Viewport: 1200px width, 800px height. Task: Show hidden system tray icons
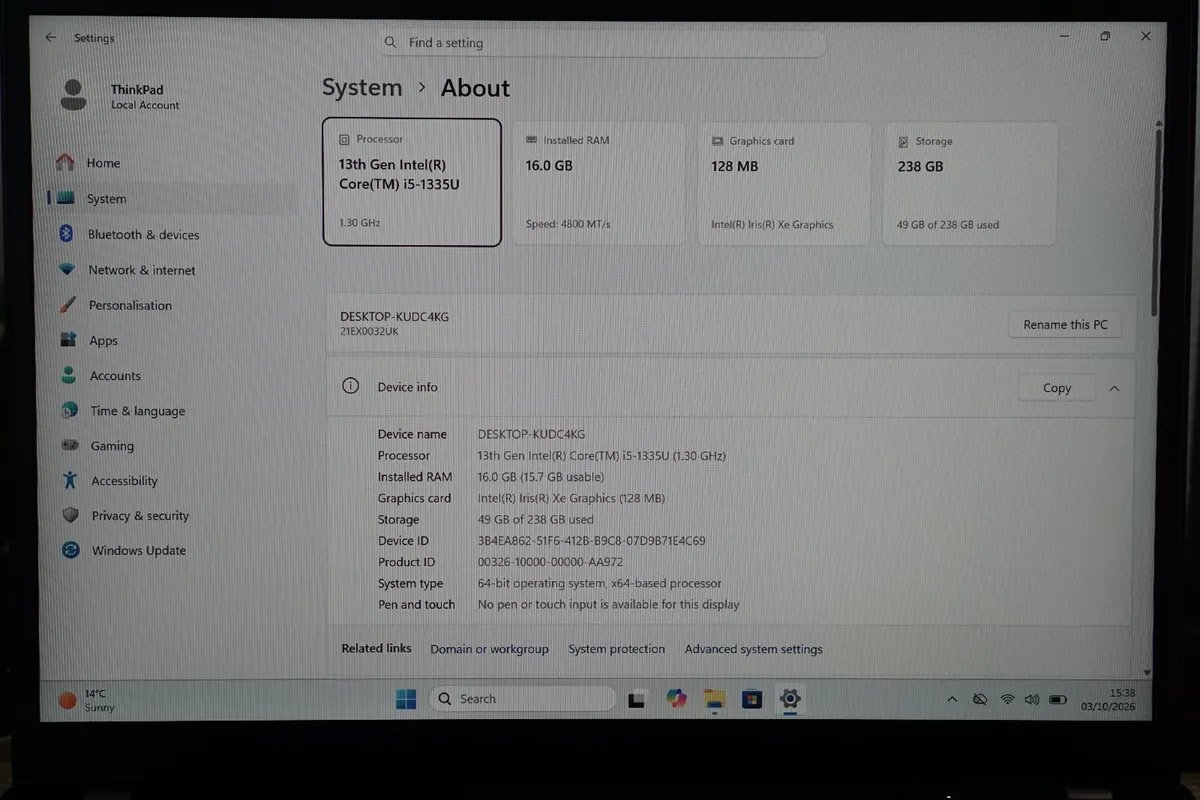[x=952, y=700]
